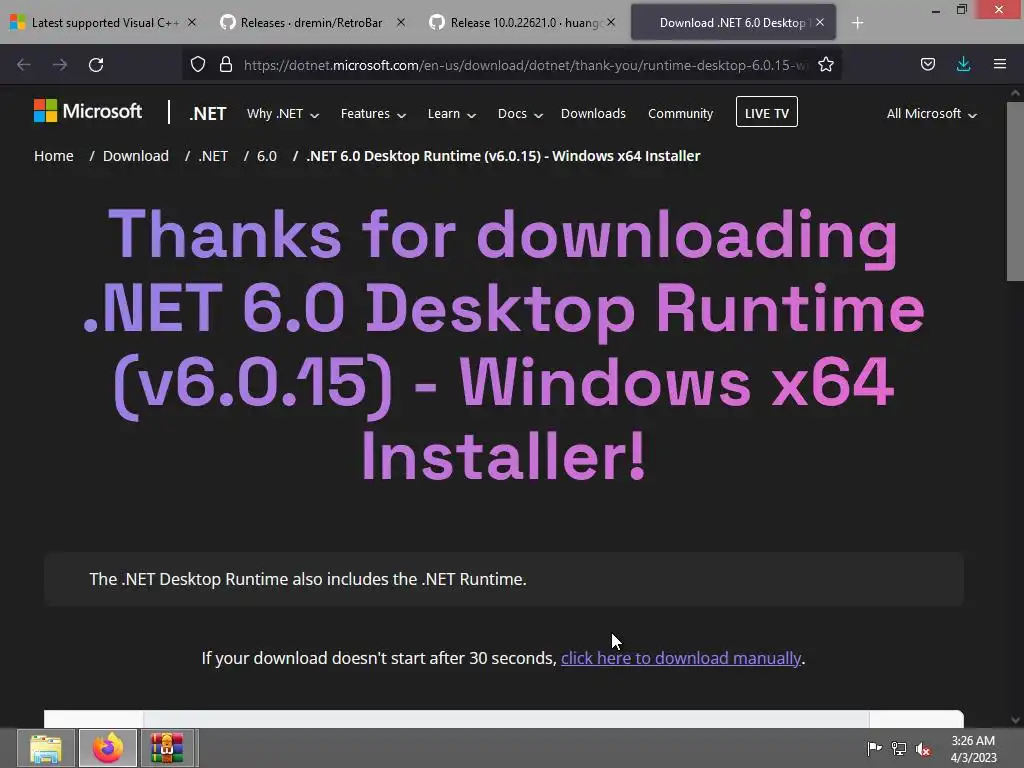Open tracking protection shield icon
The height and width of the screenshot is (768, 1024).
coord(198,65)
